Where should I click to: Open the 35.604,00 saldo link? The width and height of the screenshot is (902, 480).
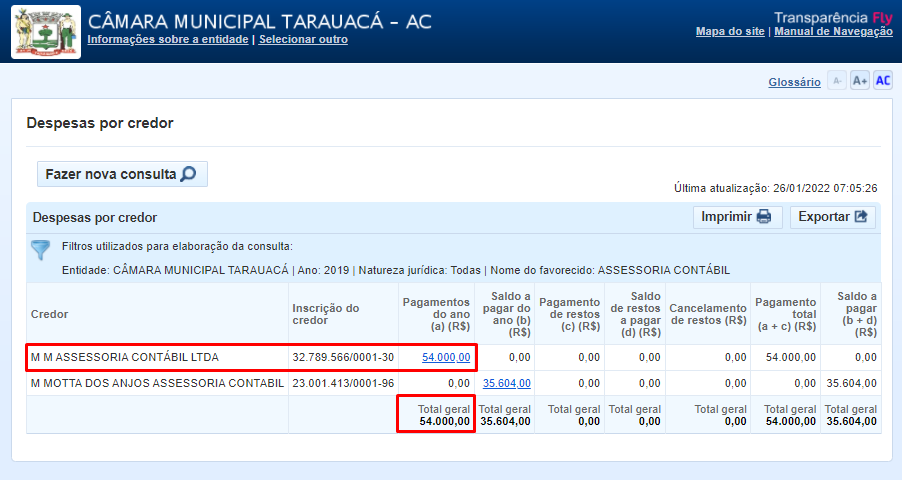click(507, 383)
